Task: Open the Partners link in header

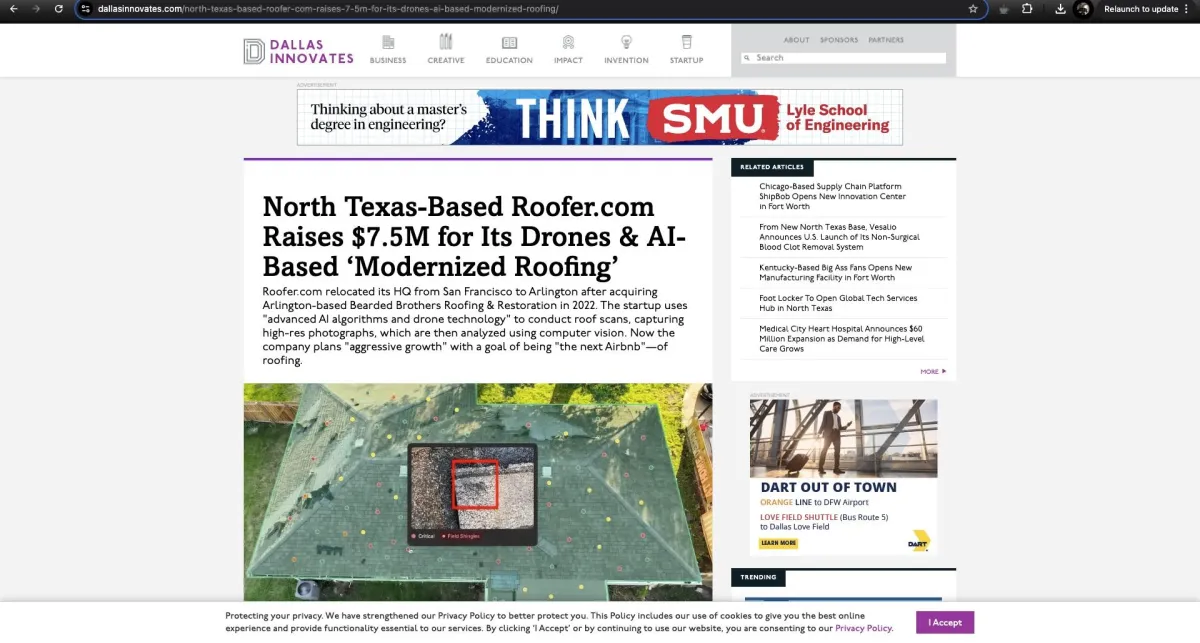Action: pos(886,40)
